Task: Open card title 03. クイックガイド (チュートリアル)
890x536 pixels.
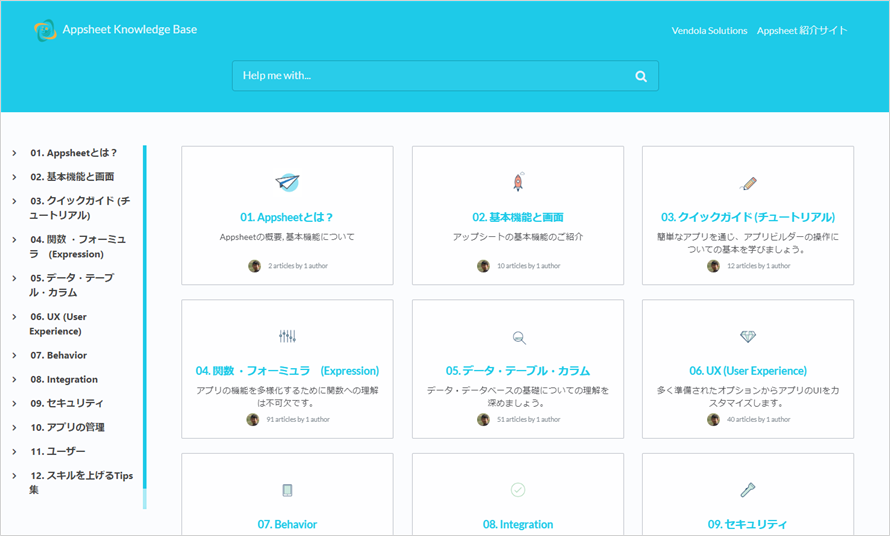Action: (748, 217)
